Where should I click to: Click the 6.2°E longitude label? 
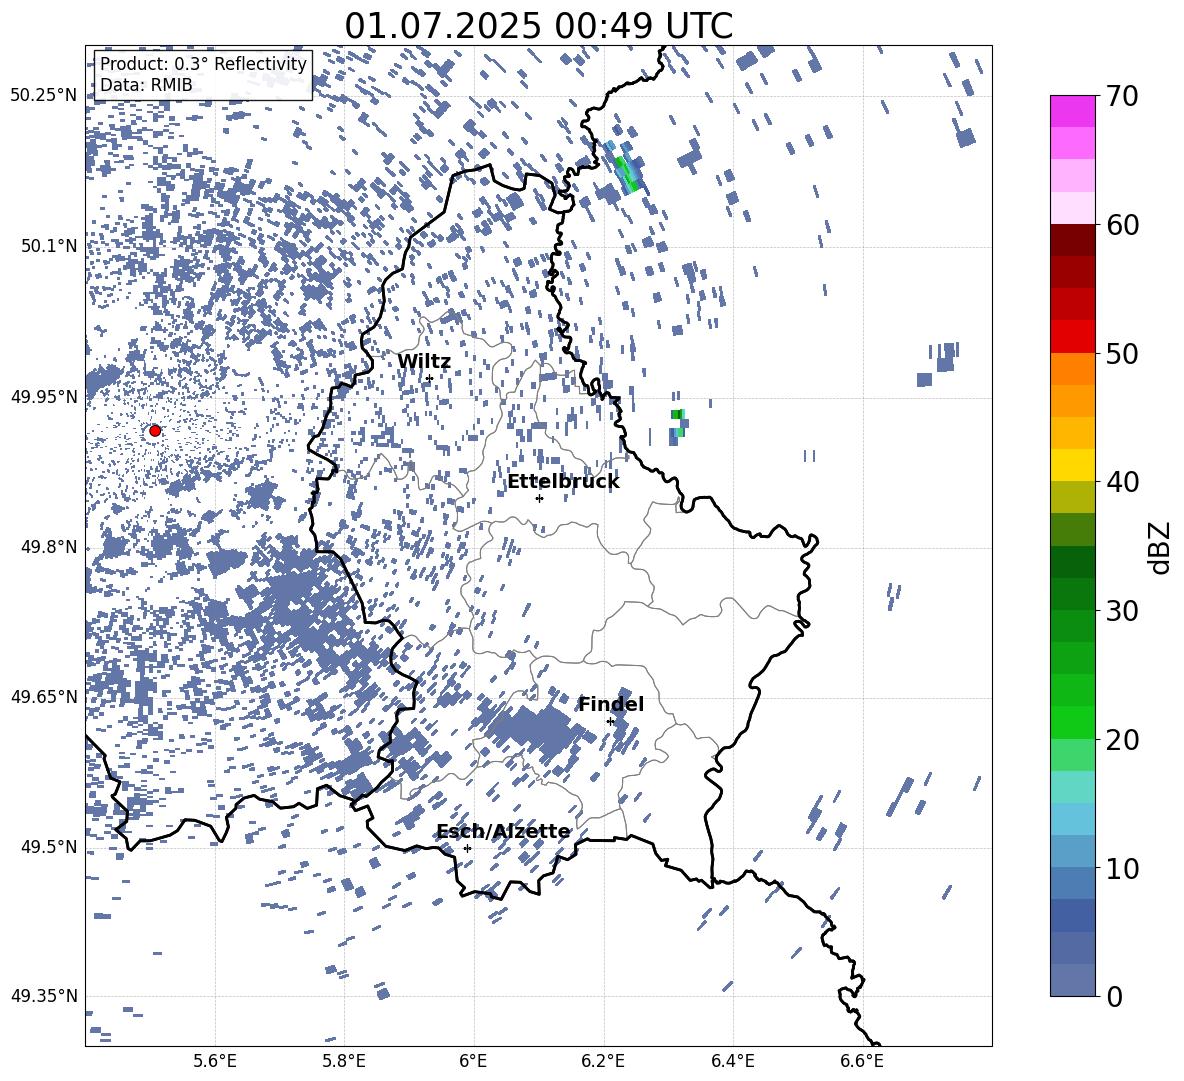(603, 1062)
